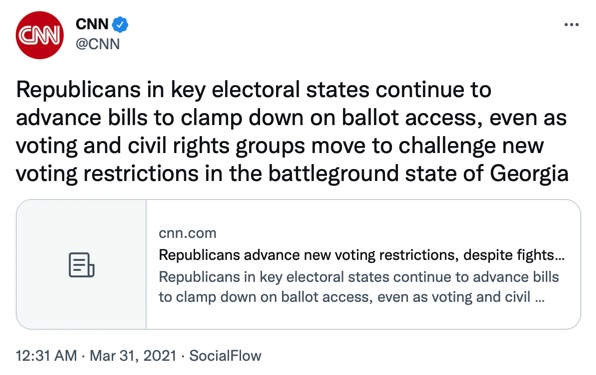Image resolution: width=596 pixels, height=375 pixels.
Task: Click tweet line starting 'Republicans in key electoral'
Action: pos(254,91)
